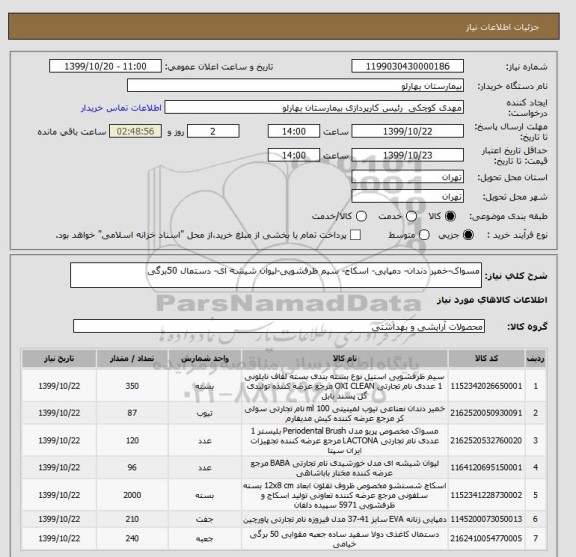Click quantity 240 in row 7
Viewport: 576px width, 557px height.
coord(132,538)
